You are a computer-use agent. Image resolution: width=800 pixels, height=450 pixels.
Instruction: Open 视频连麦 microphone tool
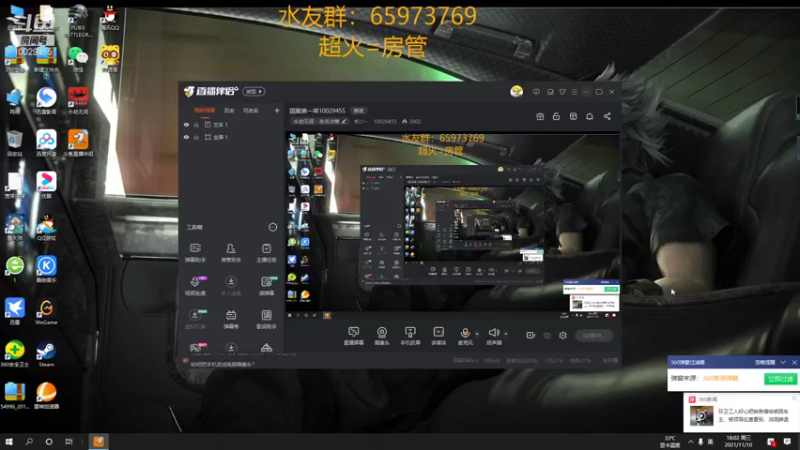pyautogui.click(x=195, y=286)
